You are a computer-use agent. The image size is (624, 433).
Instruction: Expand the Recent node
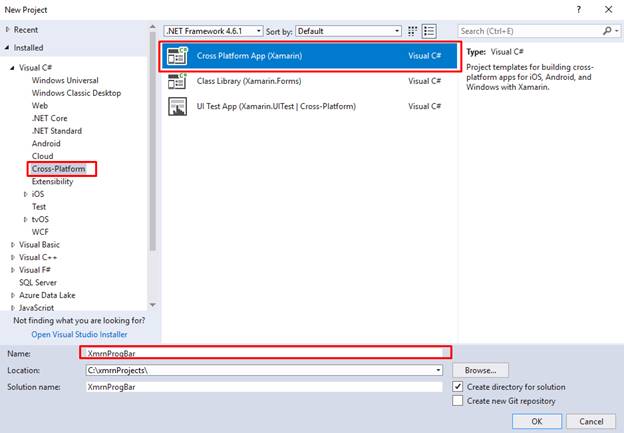[x=8, y=30]
